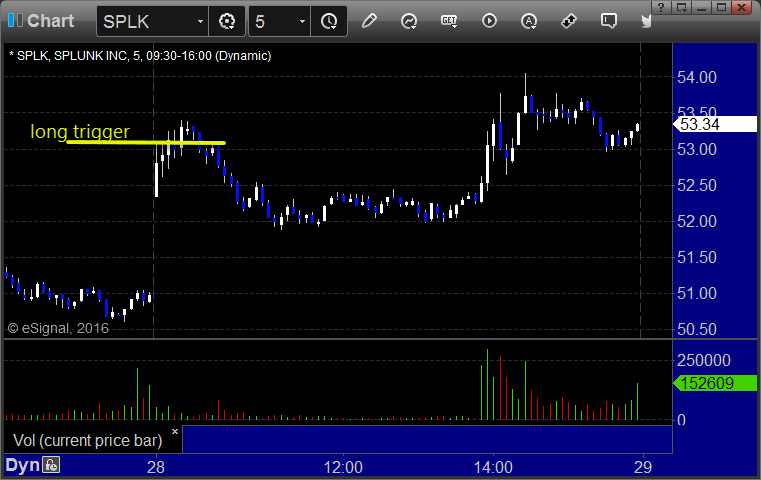The width and height of the screenshot is (761, 480).
Task: Click the 28 date label on time axis
Action: click(156, 467)
